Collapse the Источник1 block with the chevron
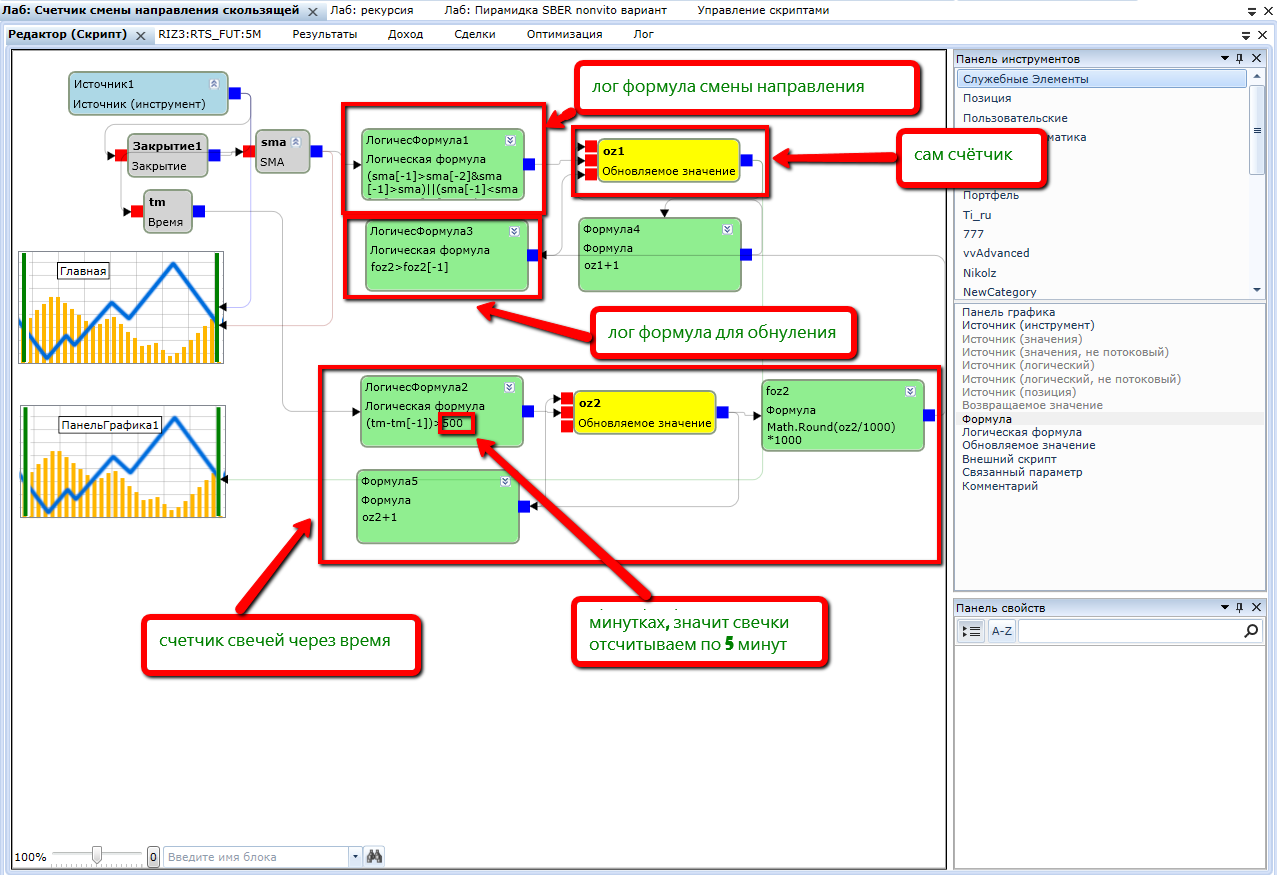The width and height of the screenshot is (1277, 875). [213, 84]
